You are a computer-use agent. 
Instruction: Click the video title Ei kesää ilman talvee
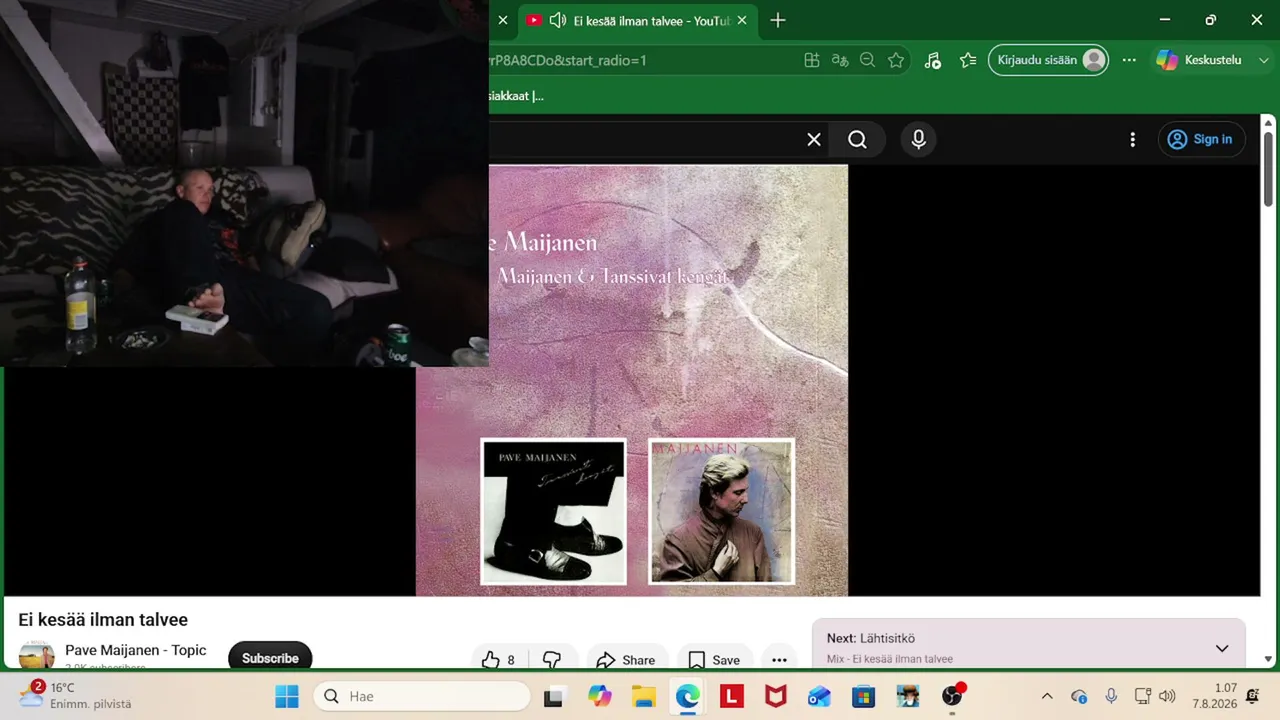coord(103,620)
